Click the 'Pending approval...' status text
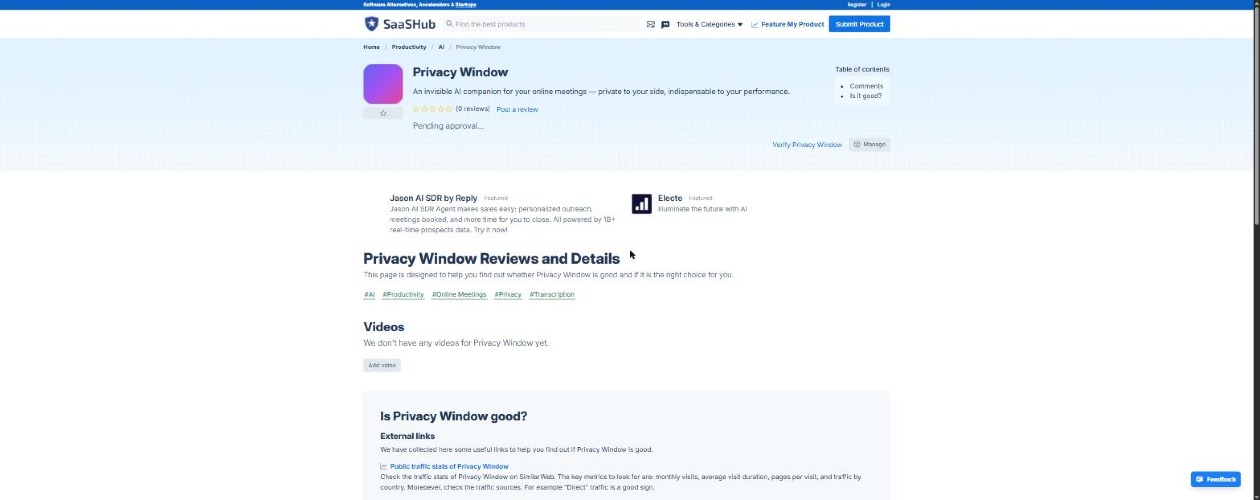Screen dimensions: 1260x500 [448, 126]
